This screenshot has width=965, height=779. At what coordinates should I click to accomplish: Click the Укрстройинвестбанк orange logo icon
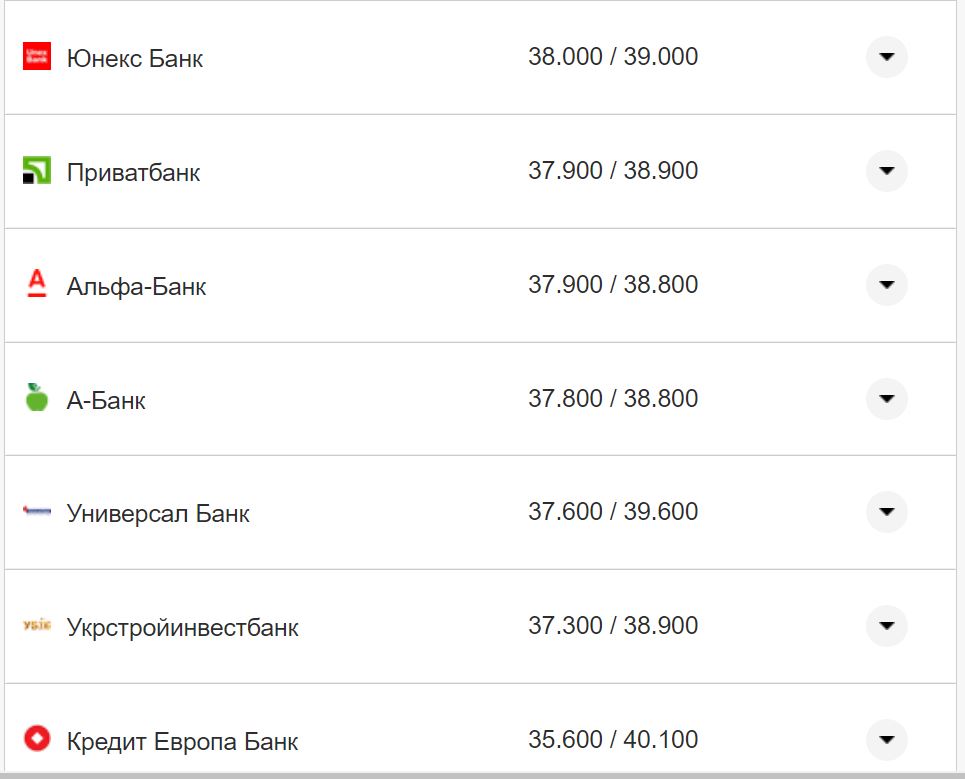coord(37,626)
